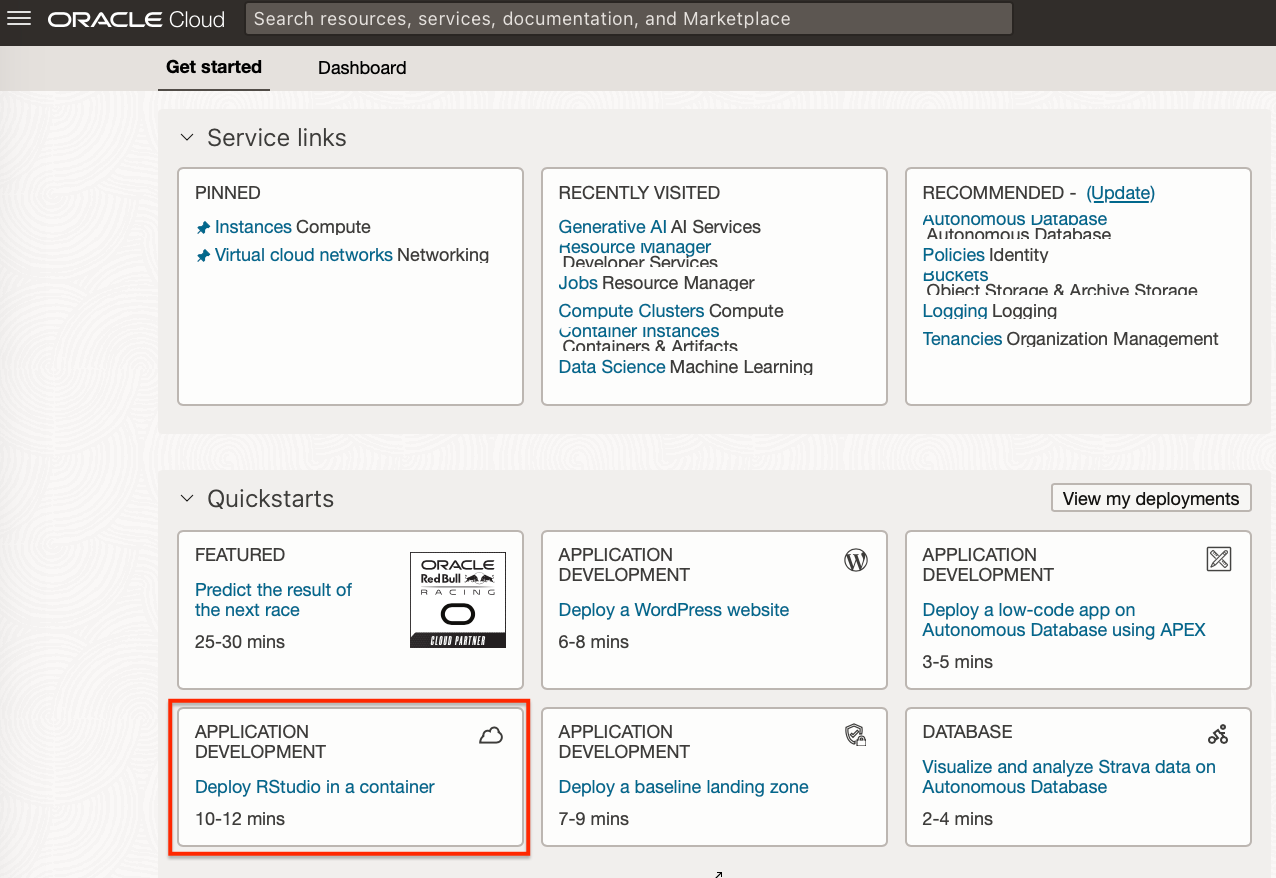Click the cyclist icon on the Strava card
This screenshot has width=1276, height=878.
1218,736
